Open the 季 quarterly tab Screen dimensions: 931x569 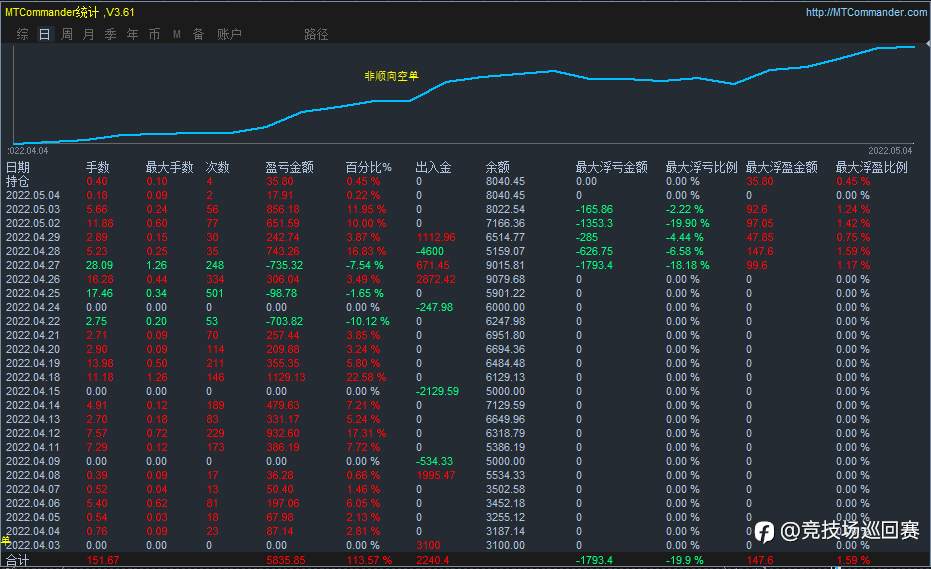coord(110,34)
